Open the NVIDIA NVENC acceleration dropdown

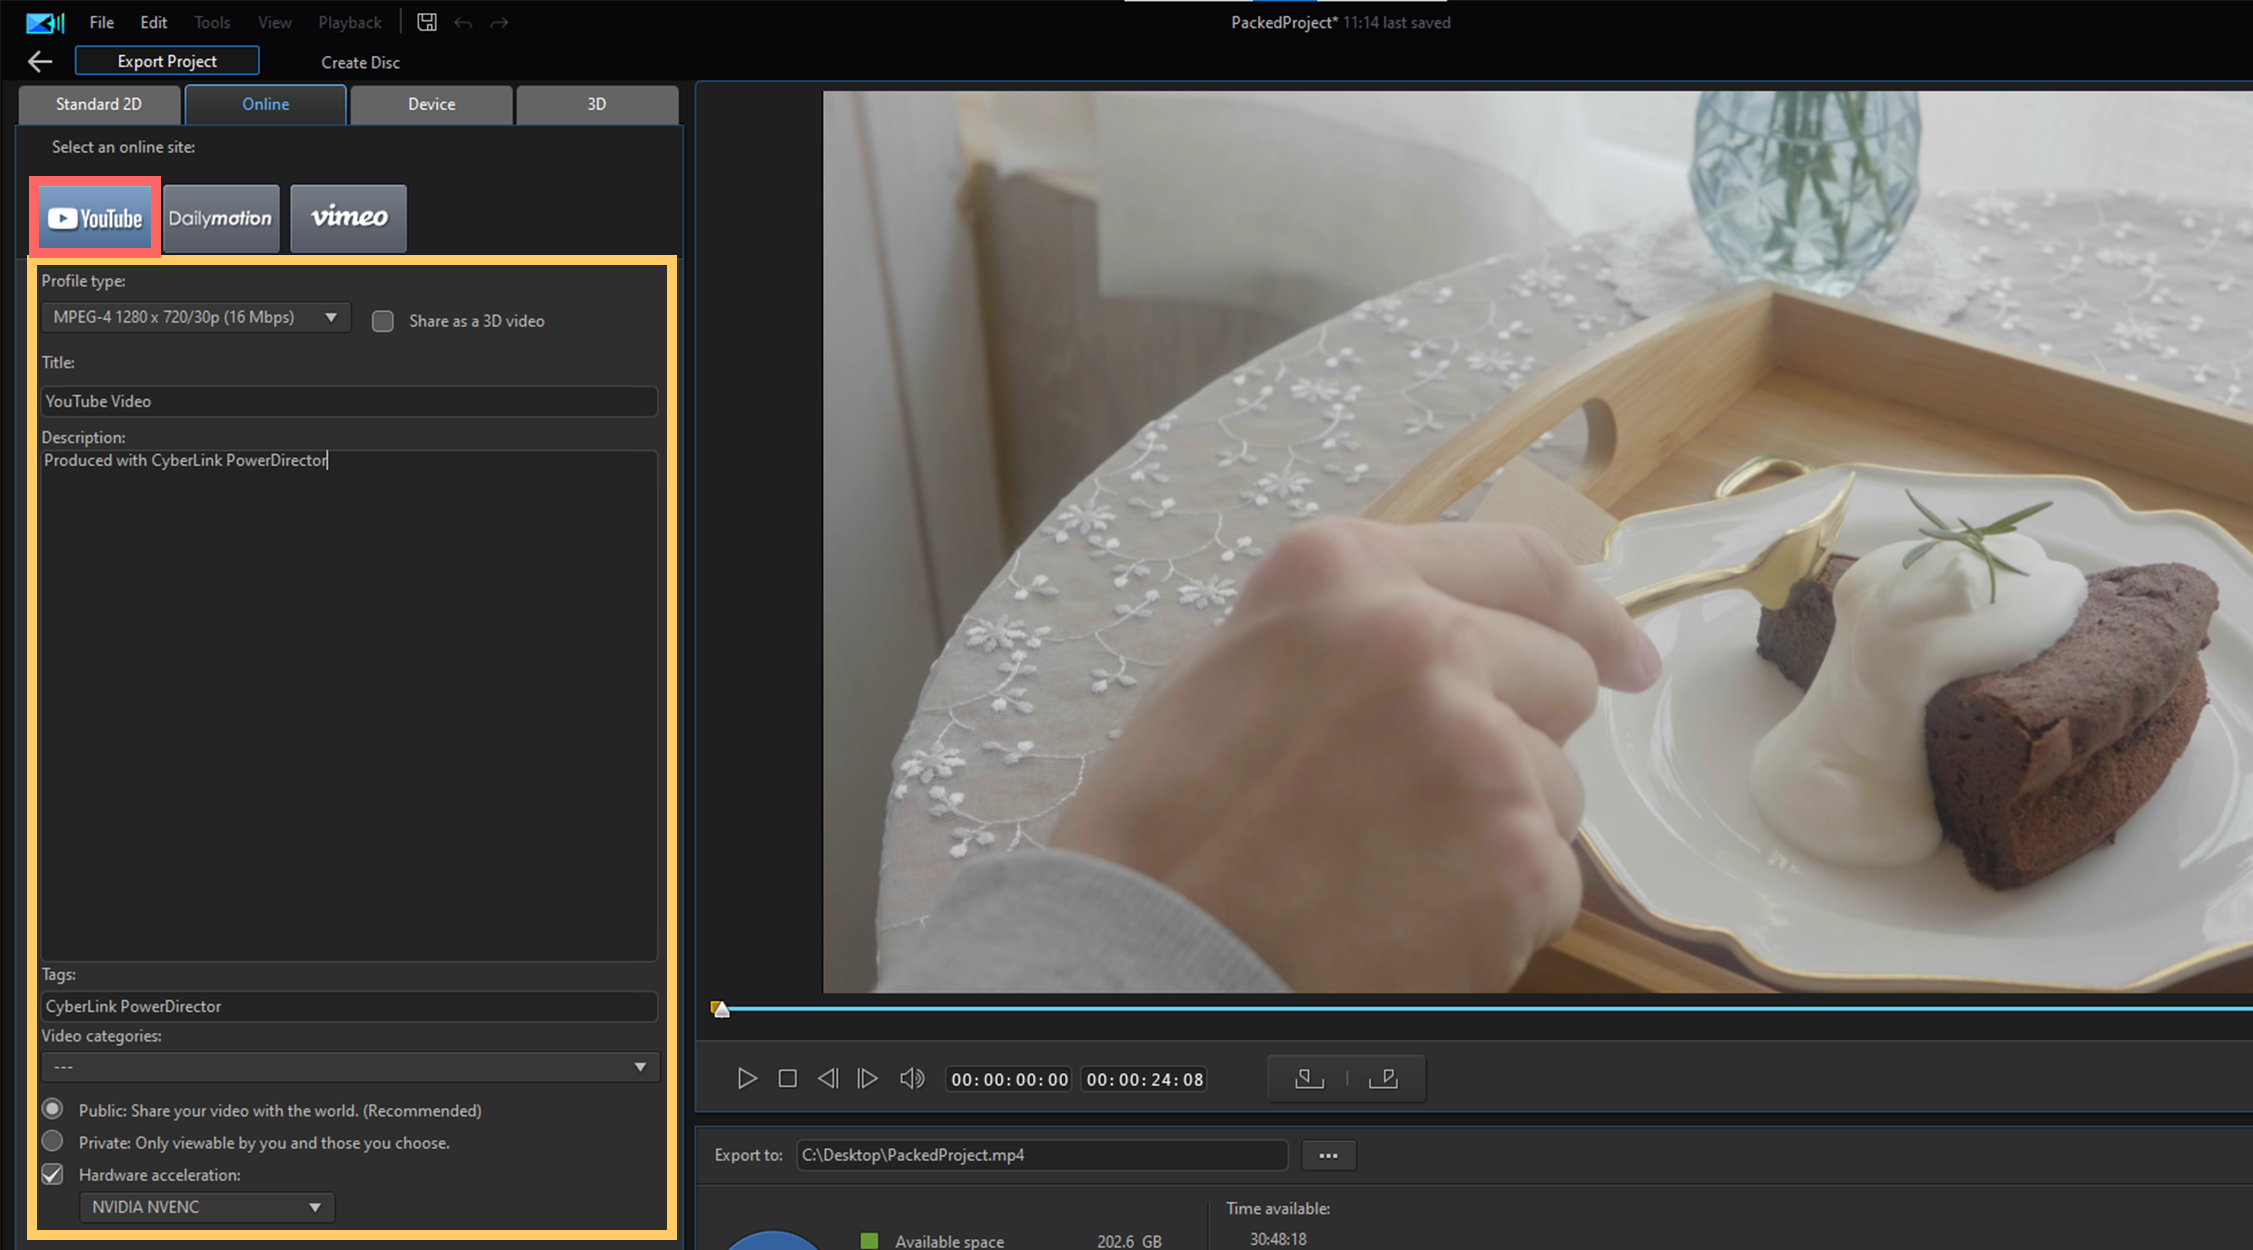pos(206,1207)
